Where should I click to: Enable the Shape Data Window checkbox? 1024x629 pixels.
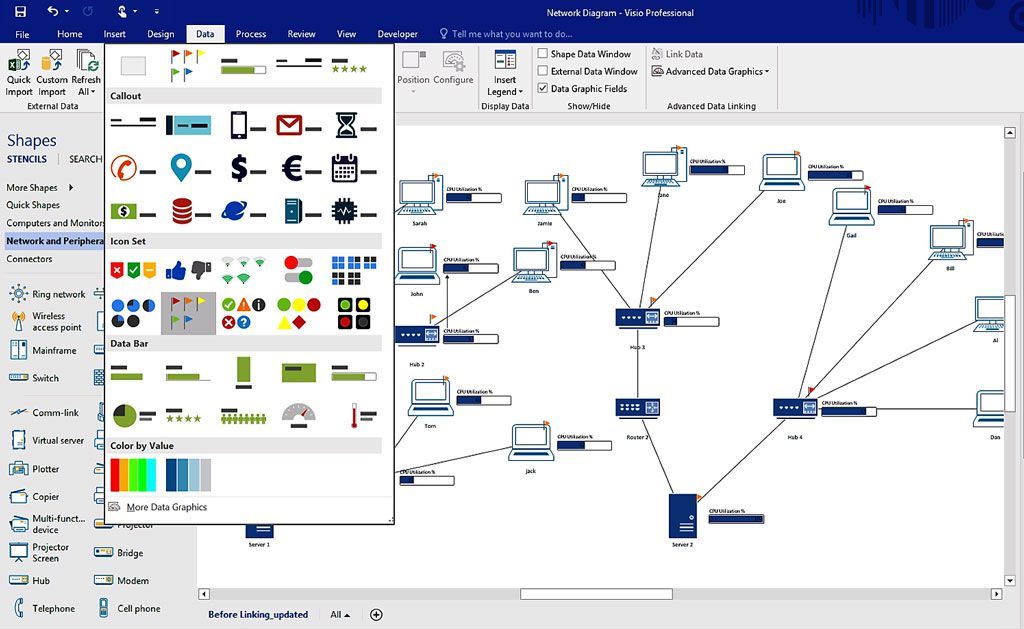tap(543, 54)
